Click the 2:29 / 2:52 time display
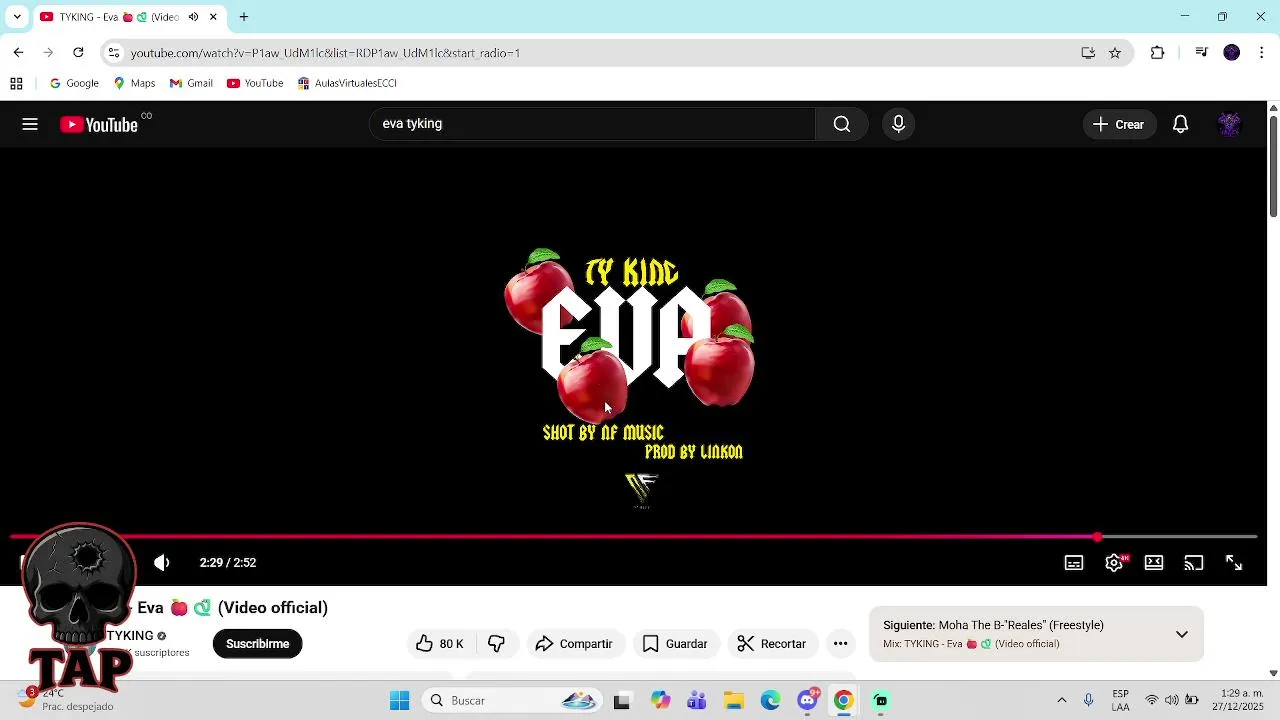Screen dimensions: 1280x720 click(228, 563)
